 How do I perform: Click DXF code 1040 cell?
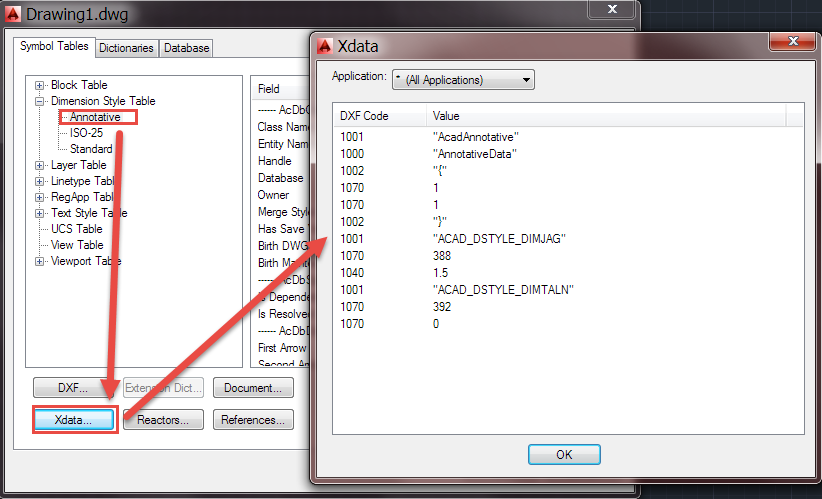point(352,273)
